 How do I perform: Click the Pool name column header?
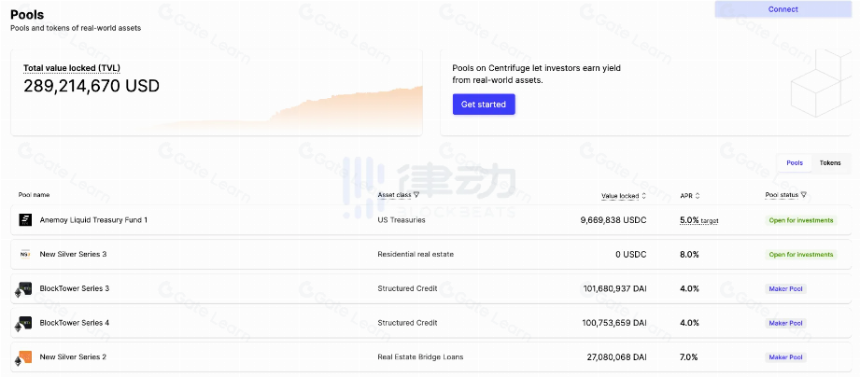34,195
